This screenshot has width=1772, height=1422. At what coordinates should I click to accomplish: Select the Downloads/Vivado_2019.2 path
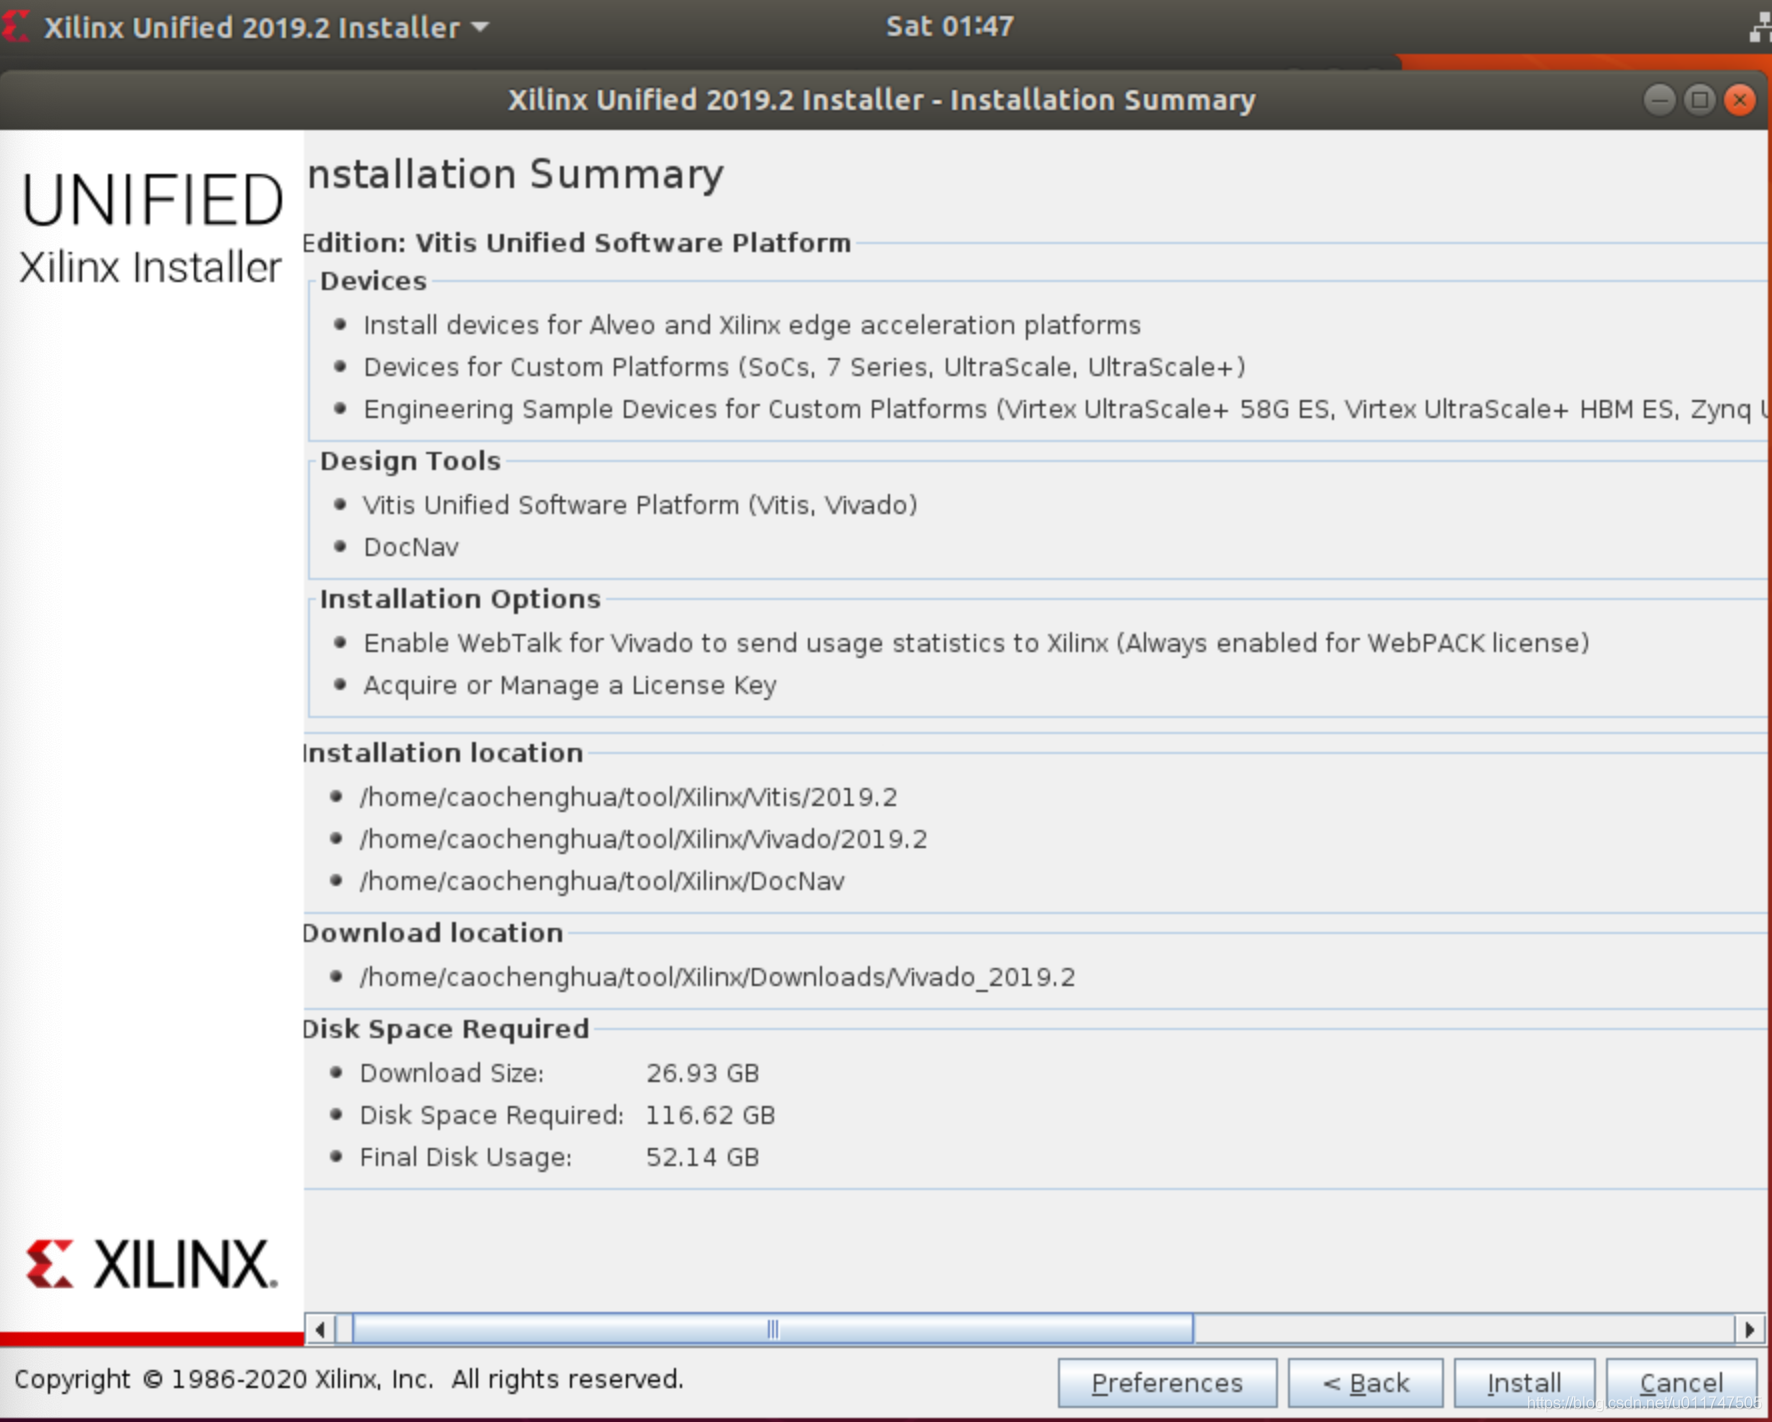point(718,977)
